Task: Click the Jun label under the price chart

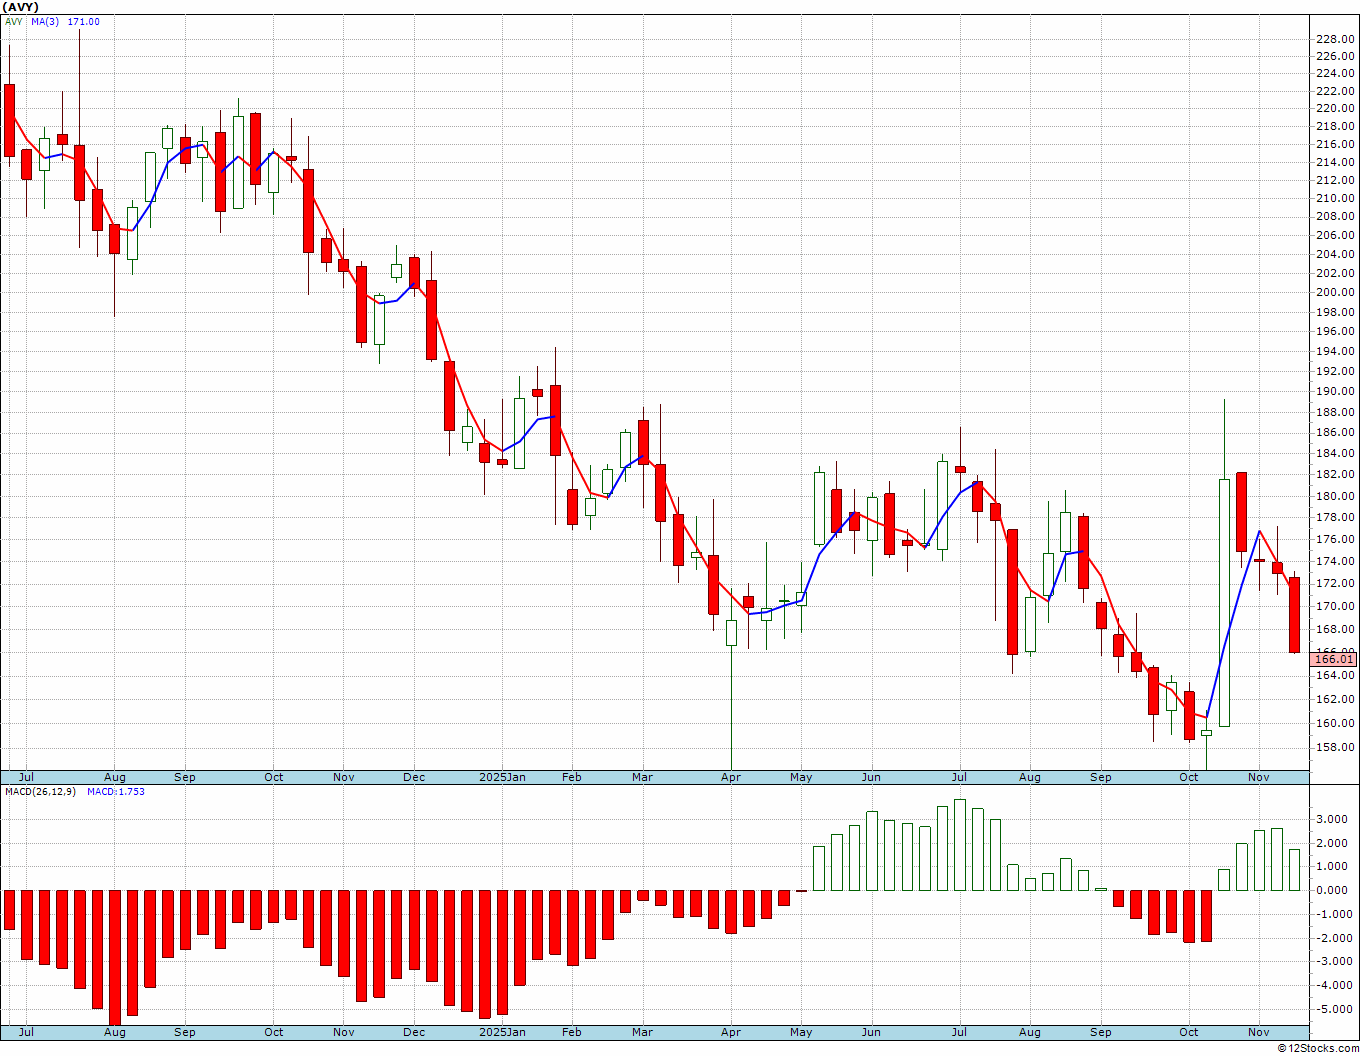Action: pyautogui.click(x=871, y=777)
